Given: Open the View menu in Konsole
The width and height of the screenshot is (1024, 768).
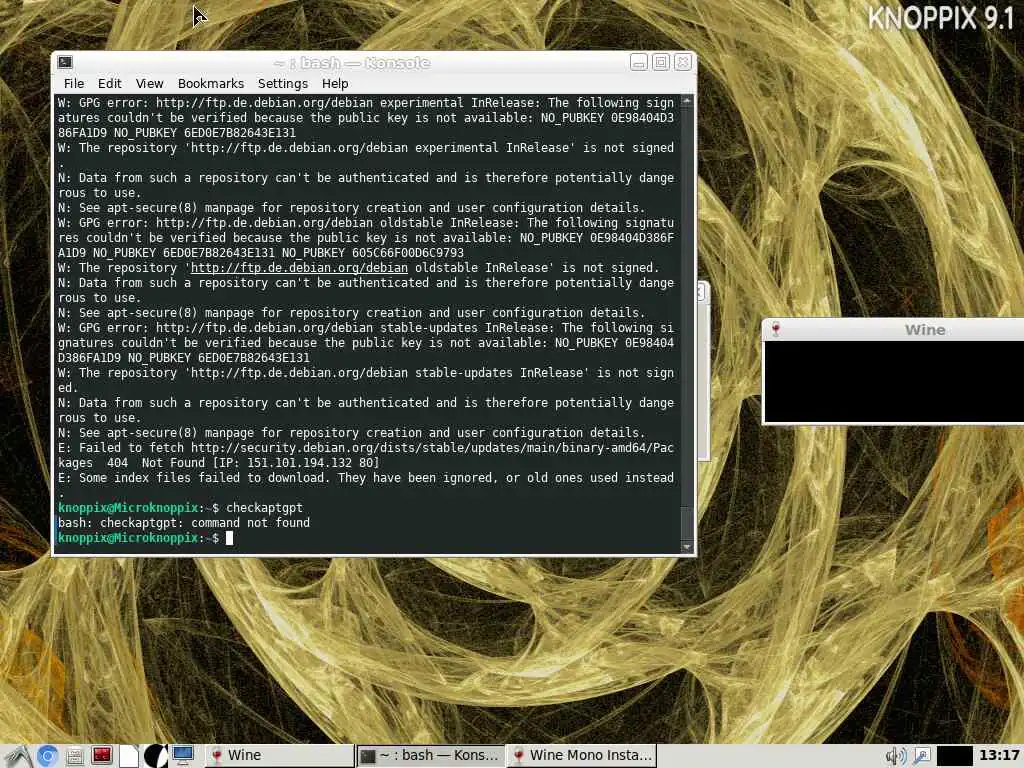Looking at the screenshot, I should [150, 84].
